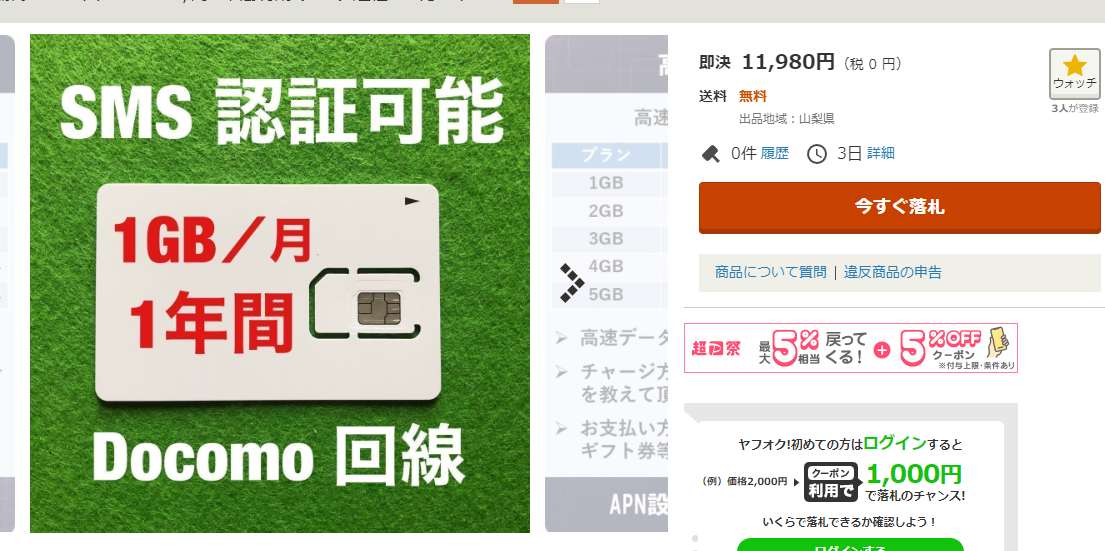This screenshot has width=1105, height=551.
Task: Click the green ログイン text link
Action: [x=895, y=444]
